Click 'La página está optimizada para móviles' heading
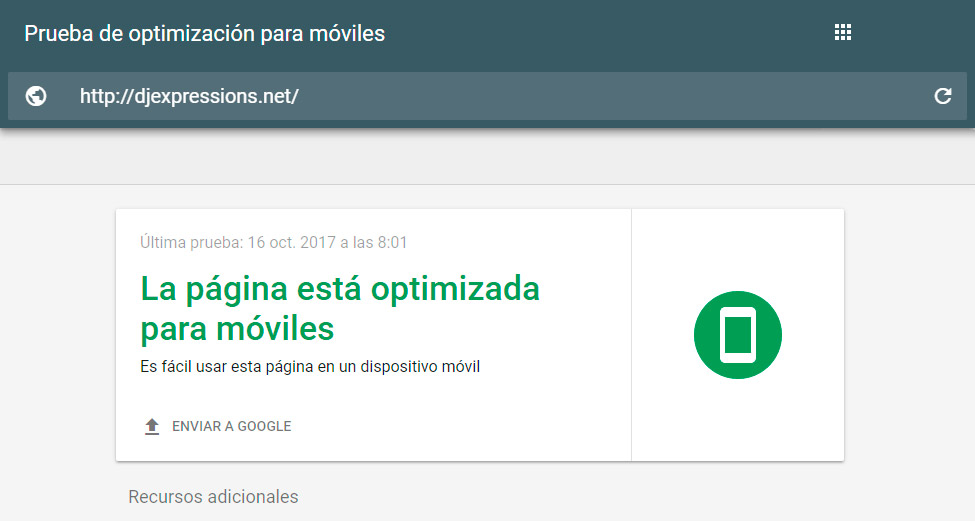The image size is (975, 521). tap(340, 308)
